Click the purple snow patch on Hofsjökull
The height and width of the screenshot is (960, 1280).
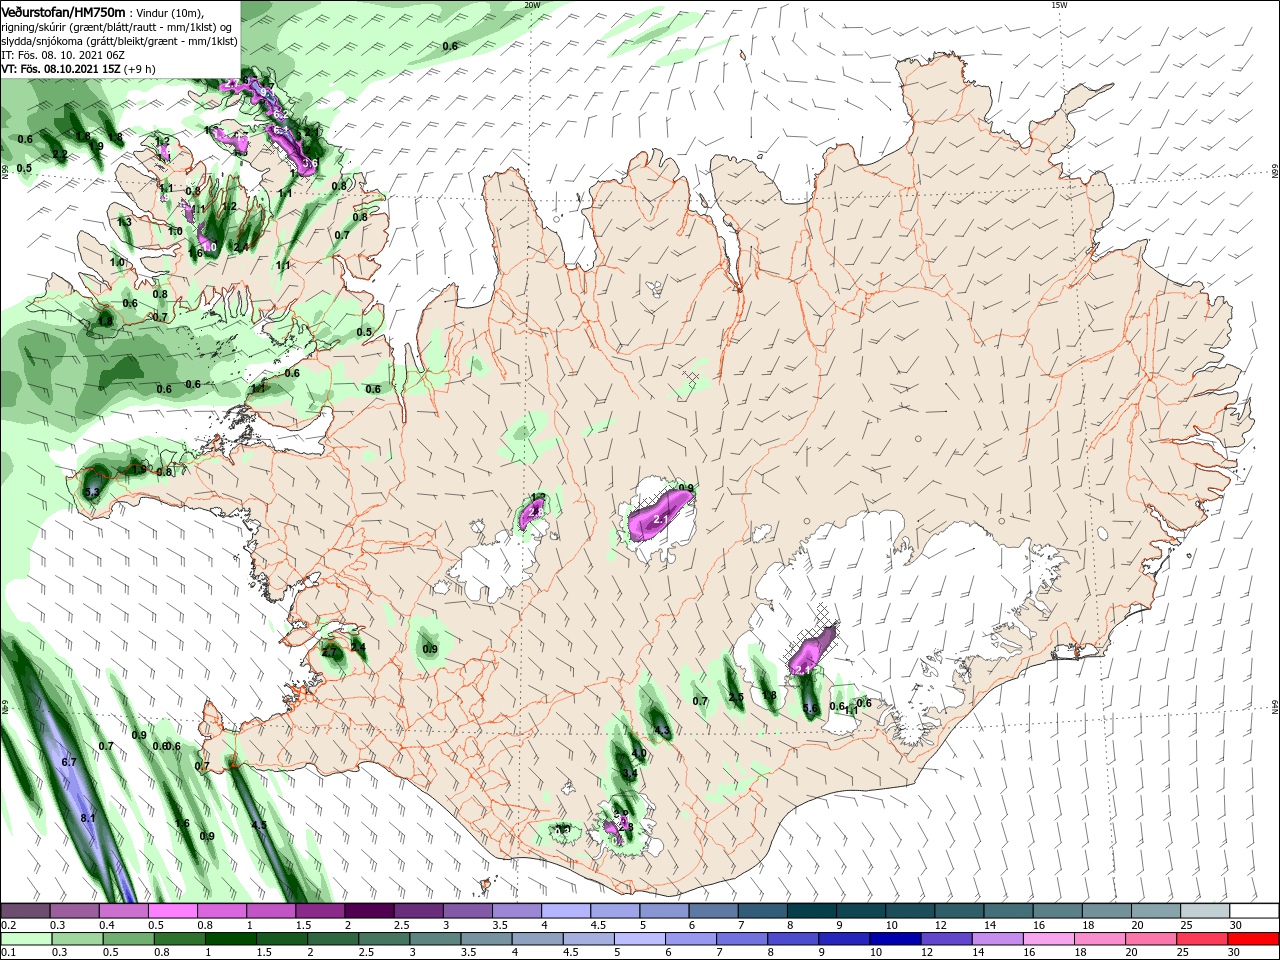660,517
